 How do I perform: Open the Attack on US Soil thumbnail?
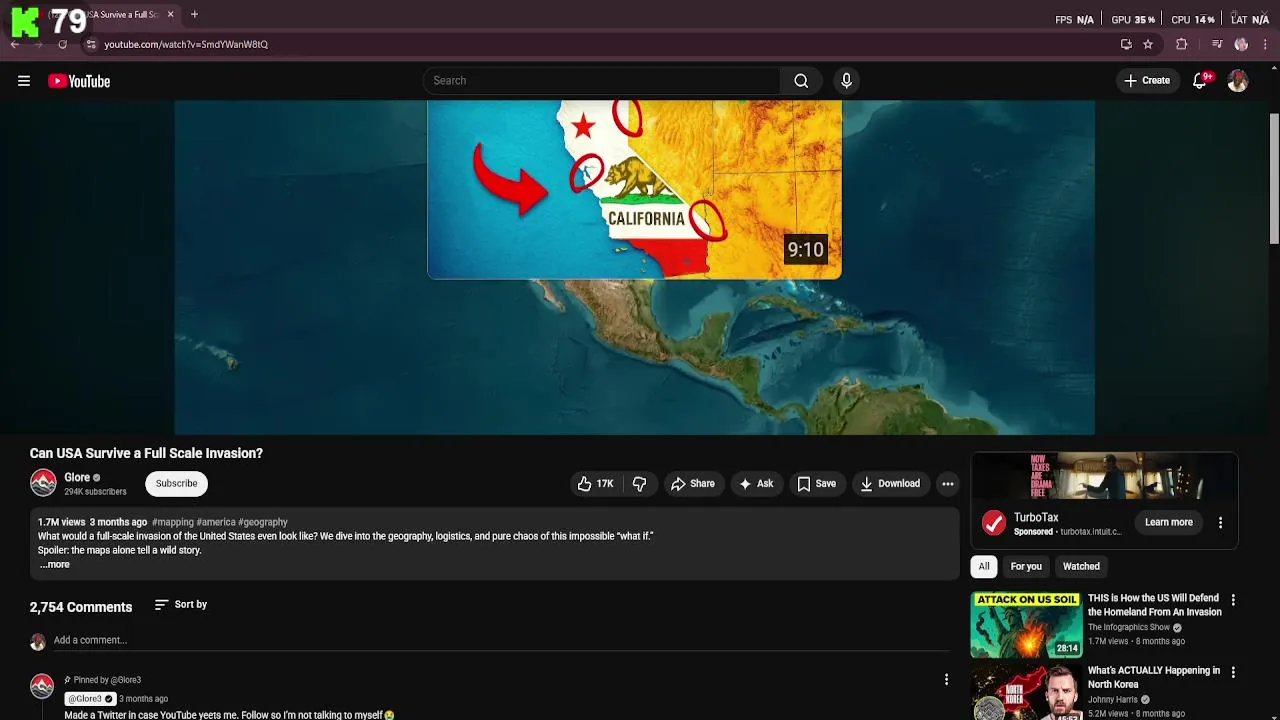coord(1026,625)
